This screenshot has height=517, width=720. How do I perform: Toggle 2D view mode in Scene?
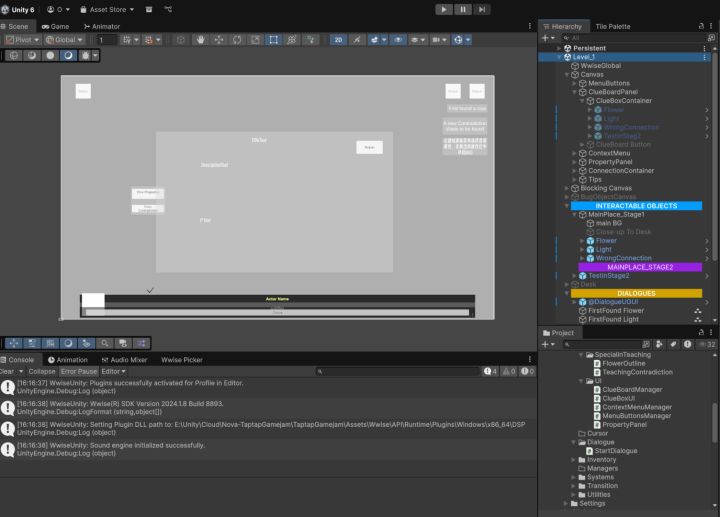[x=338, y=40]
